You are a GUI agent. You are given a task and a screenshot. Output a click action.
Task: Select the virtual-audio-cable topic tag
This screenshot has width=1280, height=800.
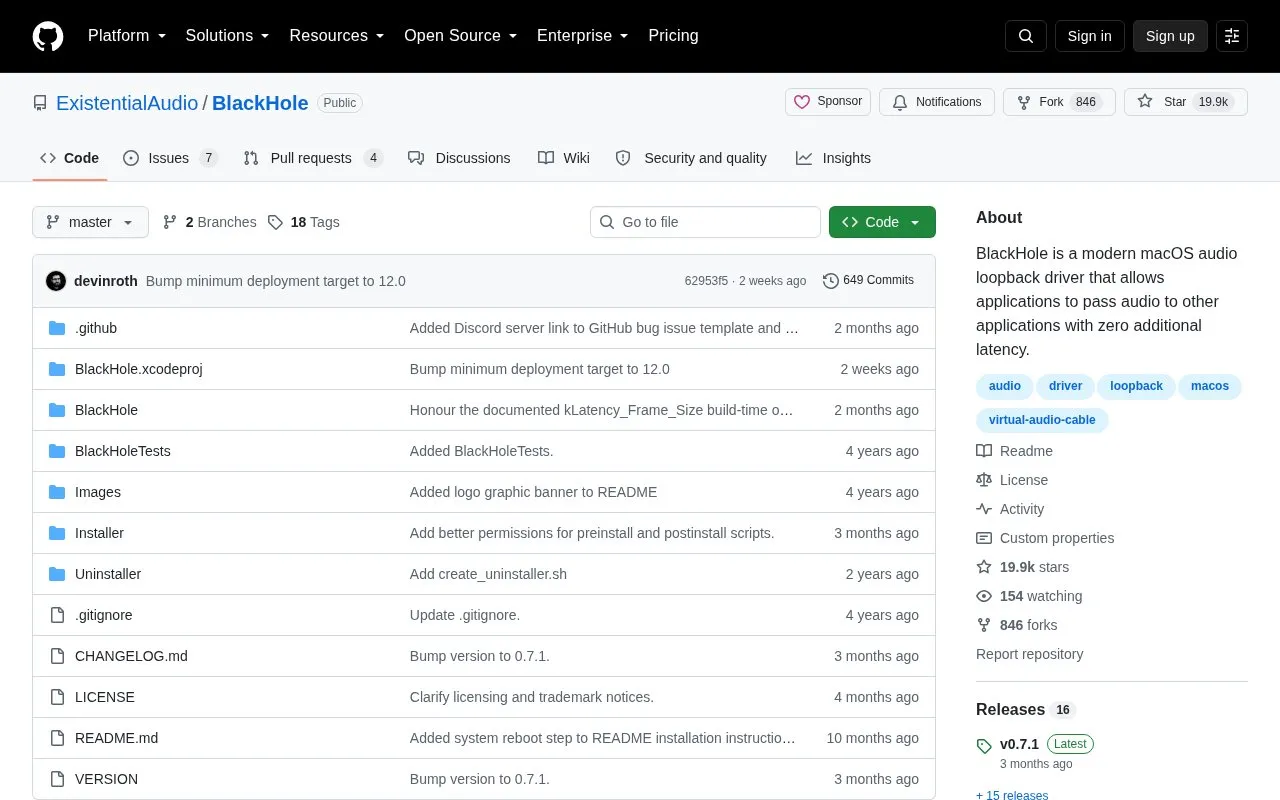pos(1042,420)
